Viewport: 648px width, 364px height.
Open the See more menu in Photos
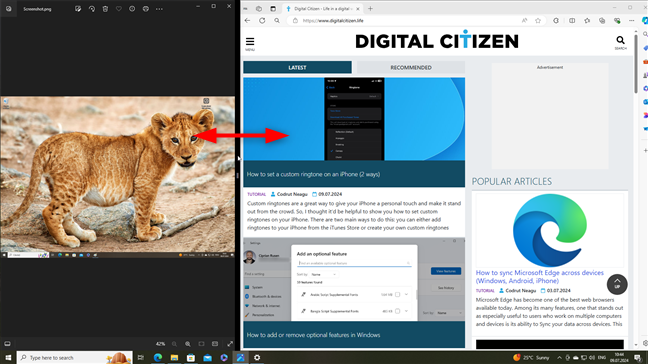[159, 9]
